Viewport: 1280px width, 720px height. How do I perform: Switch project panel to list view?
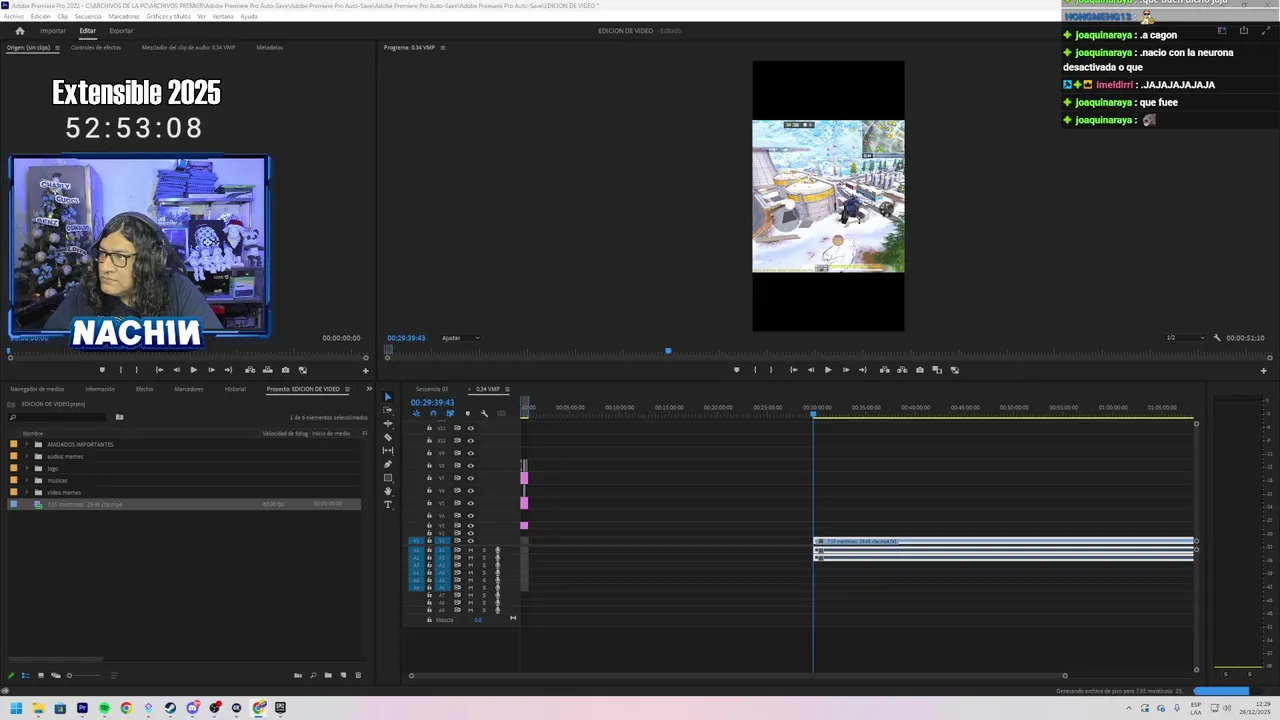pyautogui.click(x=26, y=675)
